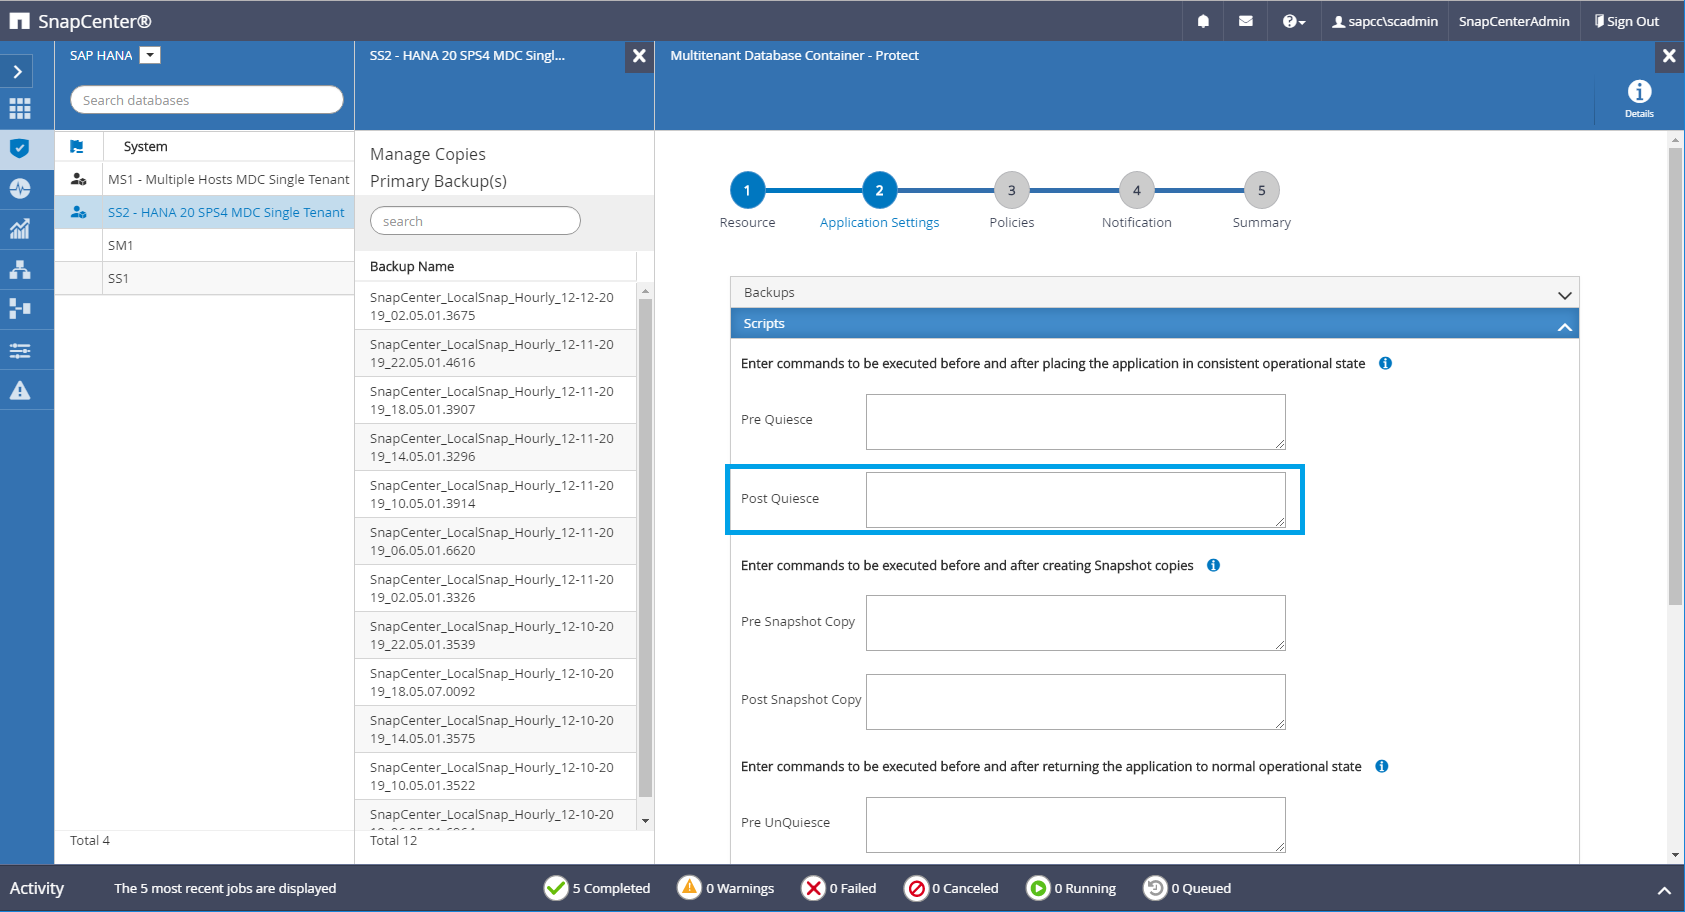This screenshot has height=912, width=1685.
Task: Open the mail envelope icon
Action: (1245, 21)
